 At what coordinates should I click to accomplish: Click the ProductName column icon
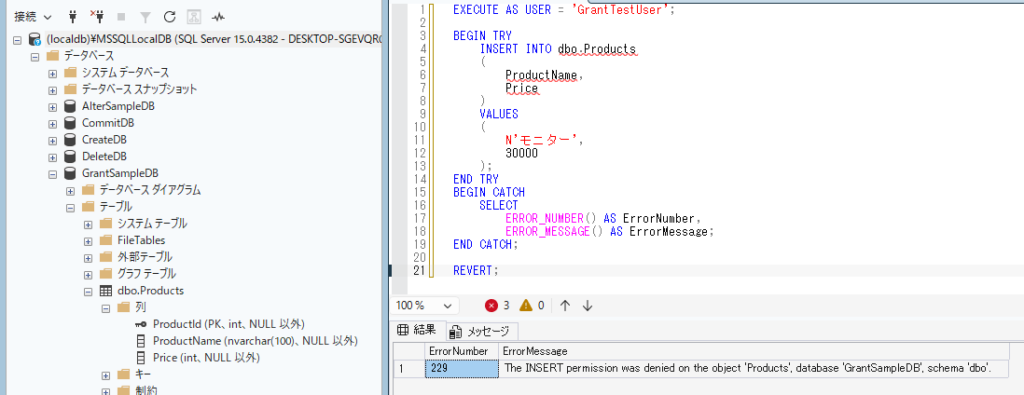pos(140,341)
